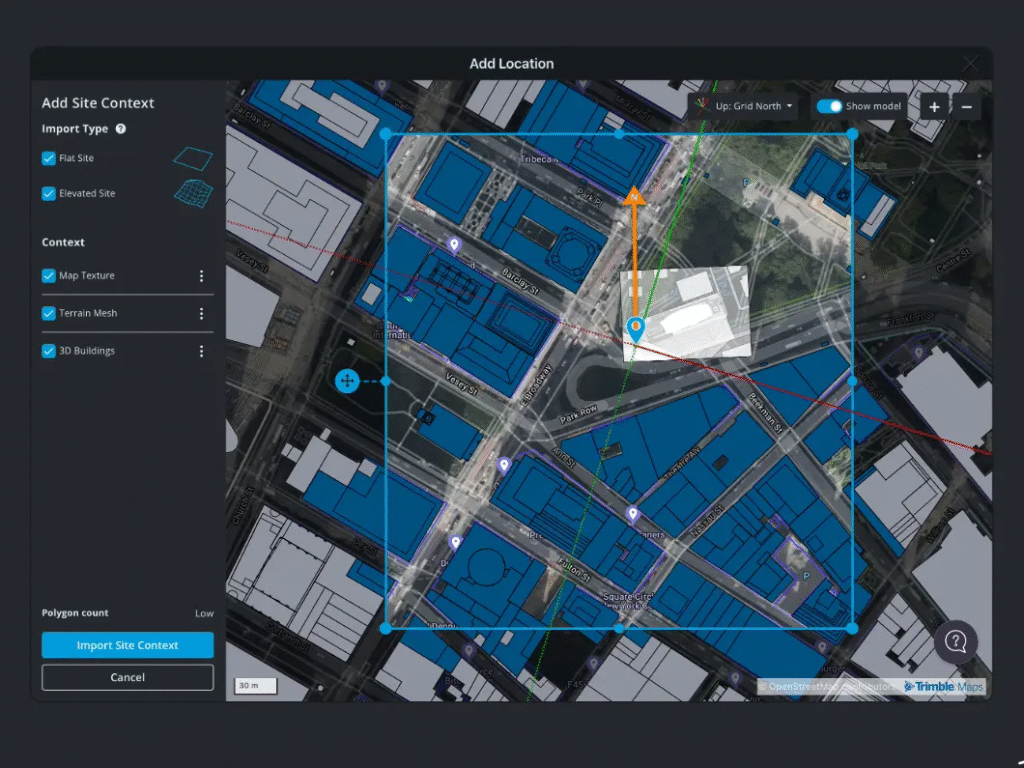This screenshot has width=1024, height=768.
Task: Open 3D Buildings more options menu
Action: 201,351
